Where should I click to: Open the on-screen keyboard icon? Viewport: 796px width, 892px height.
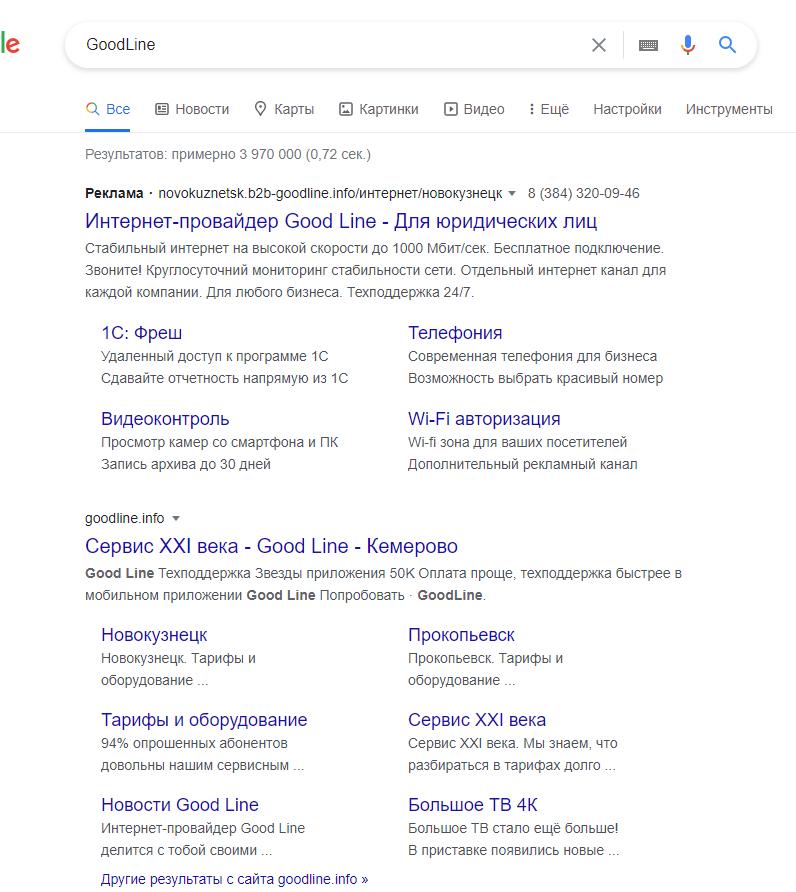tap(648, 45)
